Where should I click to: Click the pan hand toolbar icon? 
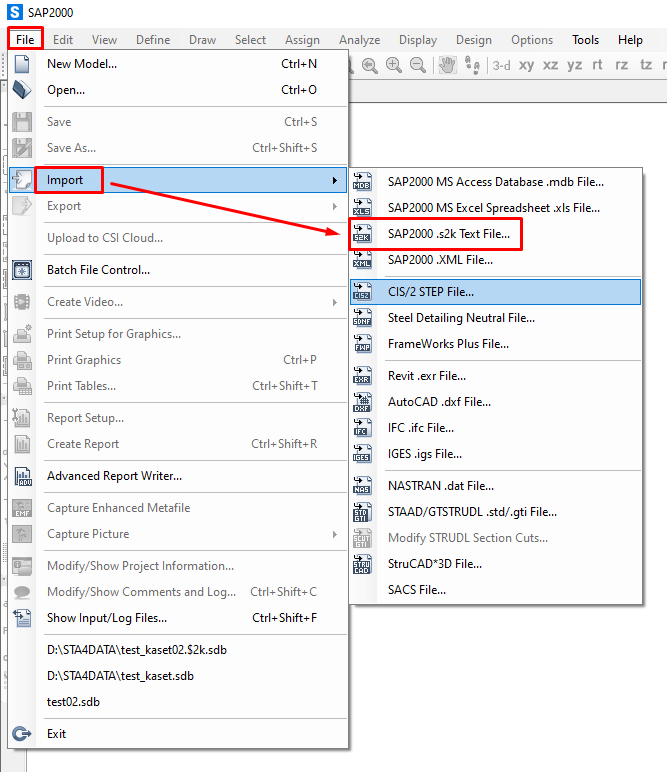[447, 65]
